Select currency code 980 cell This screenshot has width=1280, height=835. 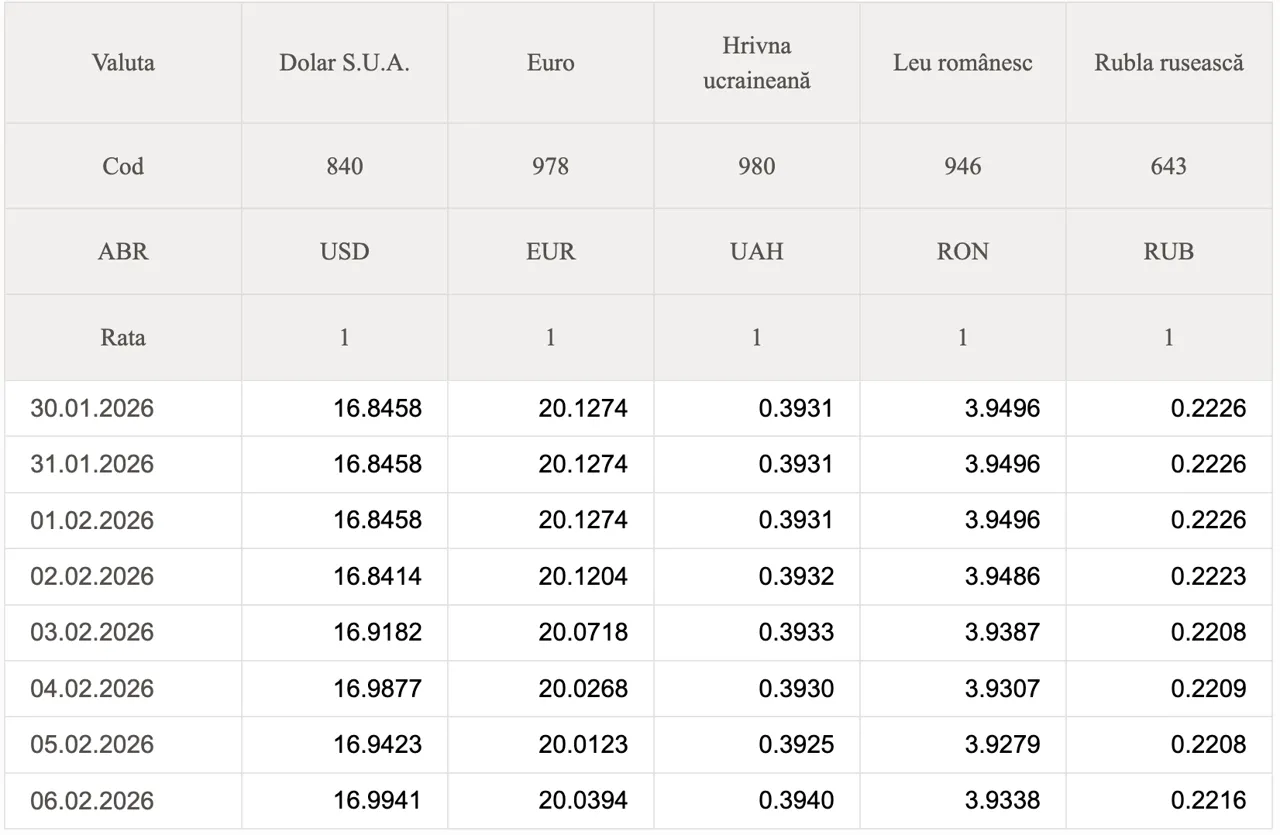756,166
